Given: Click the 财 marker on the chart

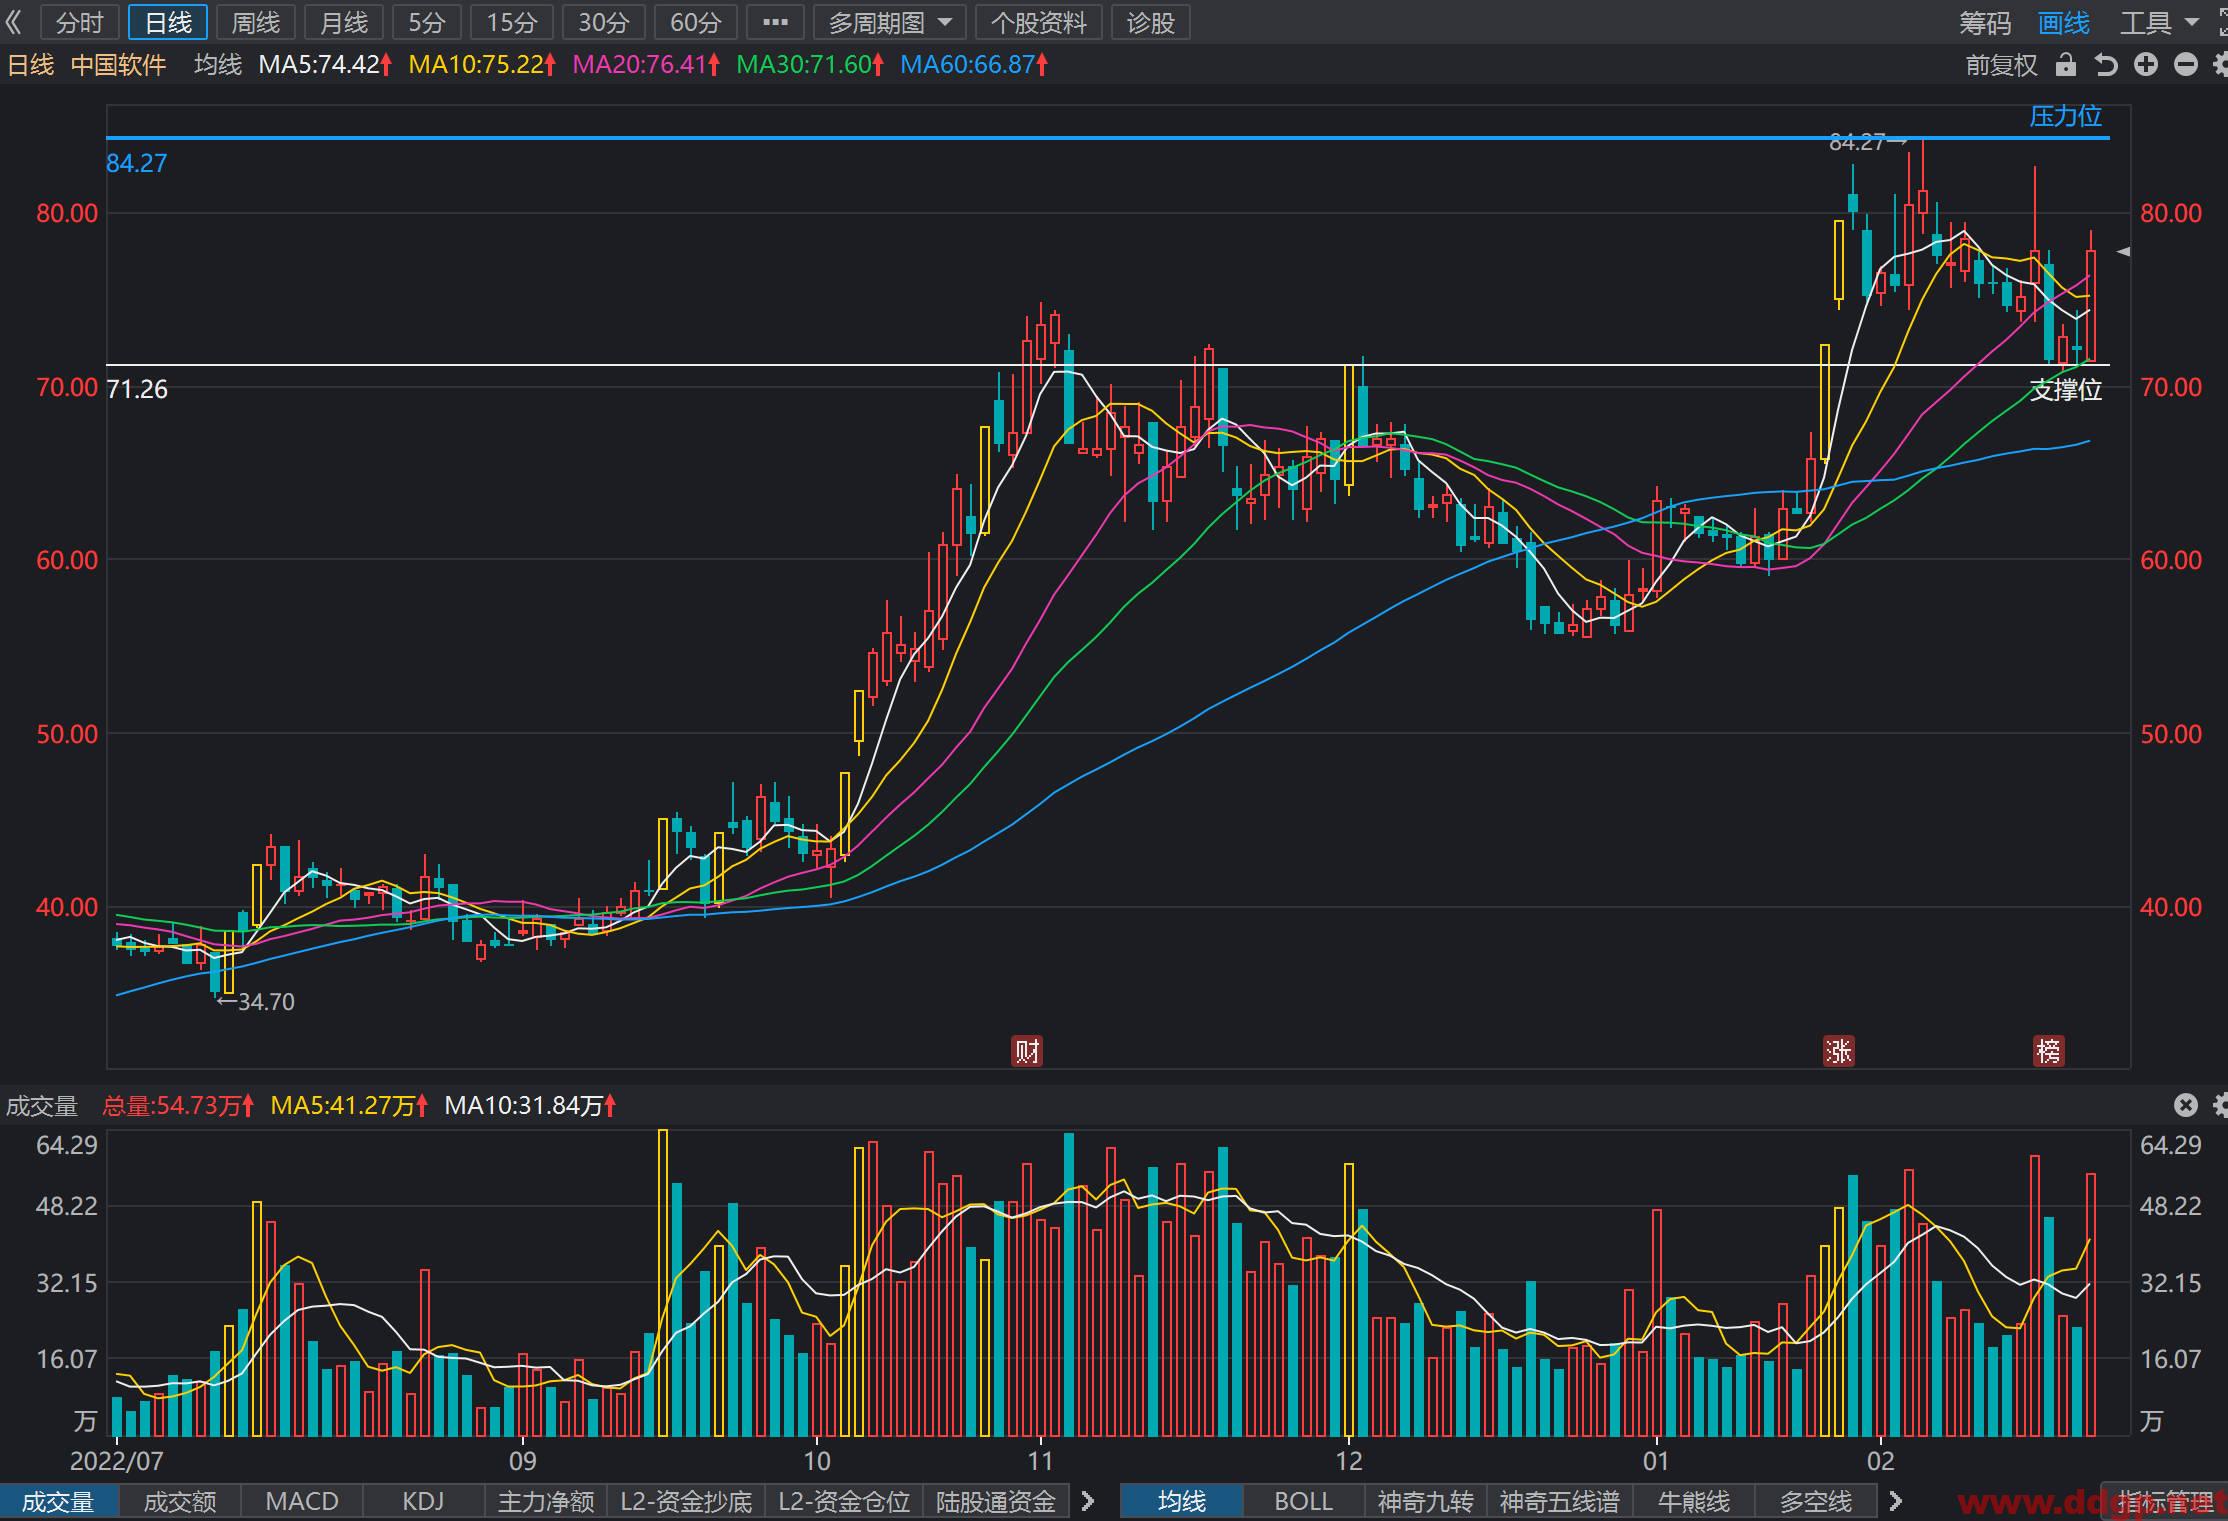Looking at the screenshot, I should [x=1027, y=1051].
